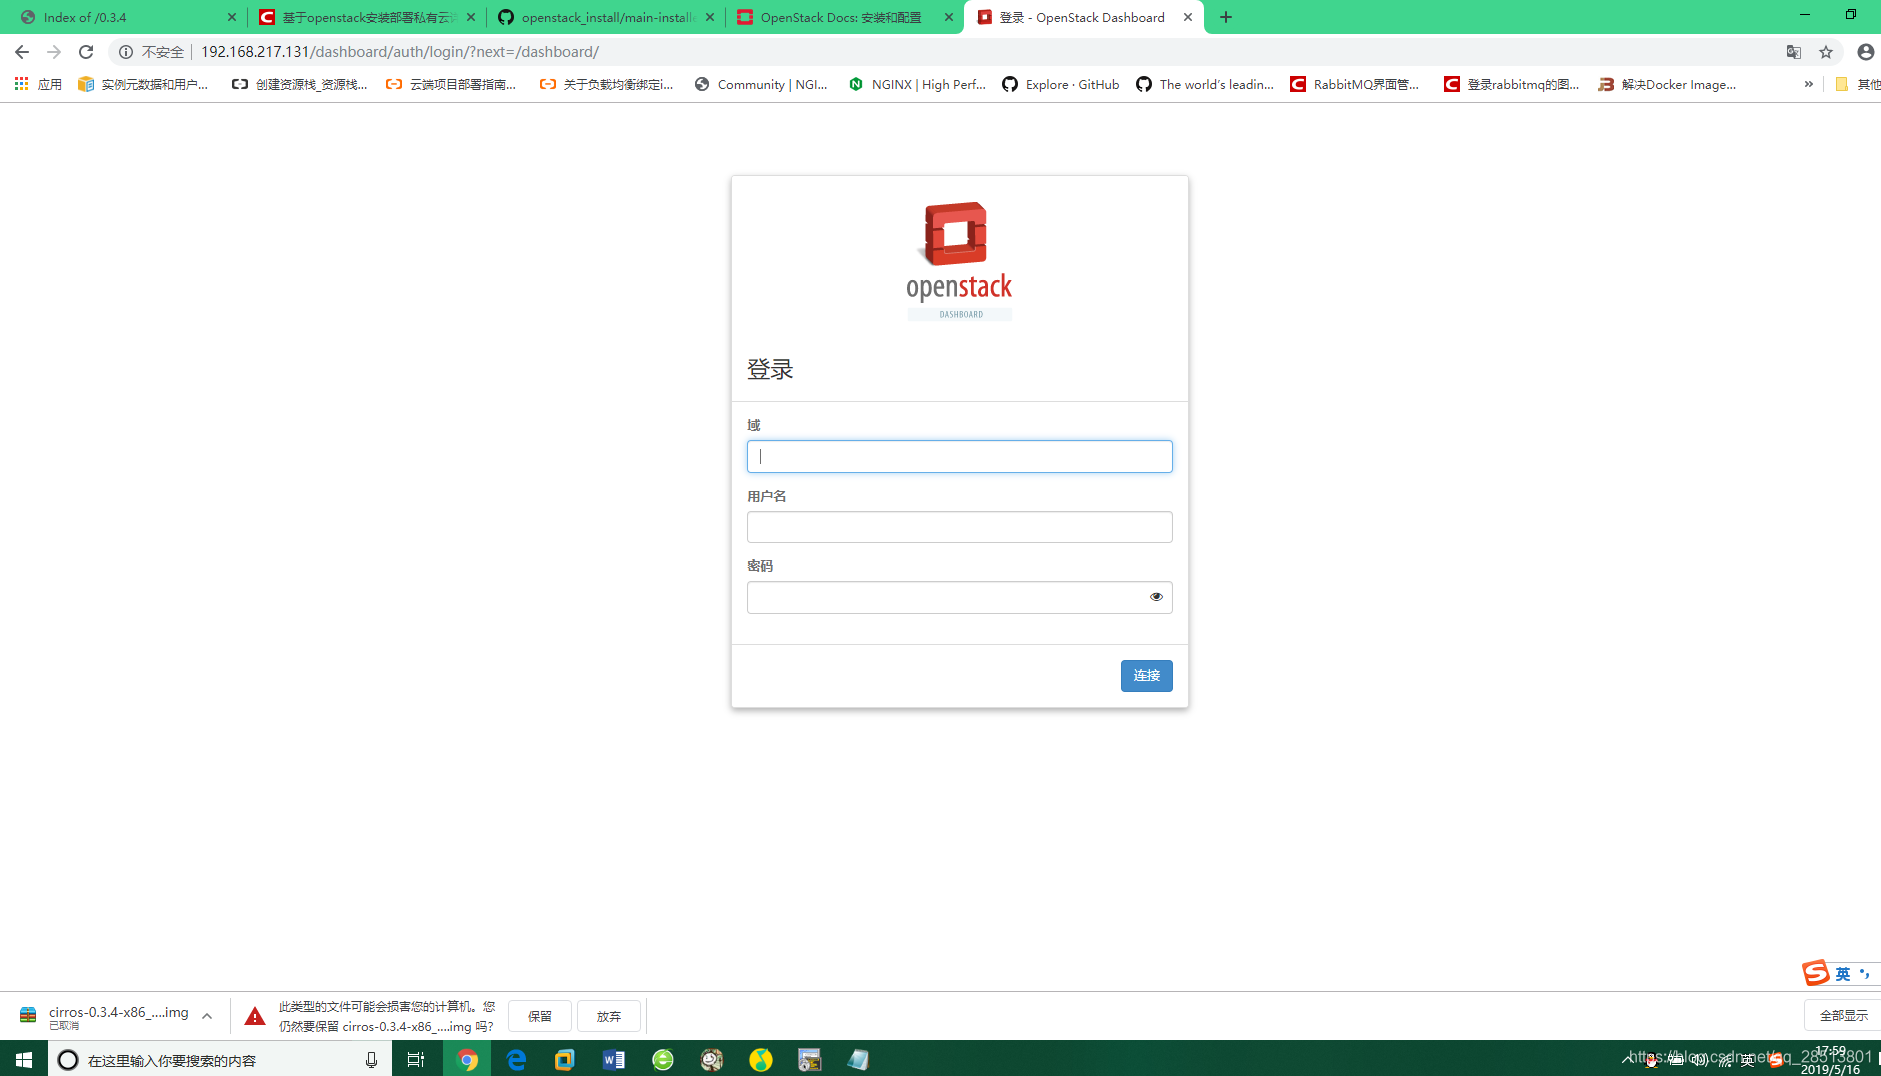Open the 实例元数据和用户 bookmark
This screenshot has width=1881, height=1076.
pos(143,84)
